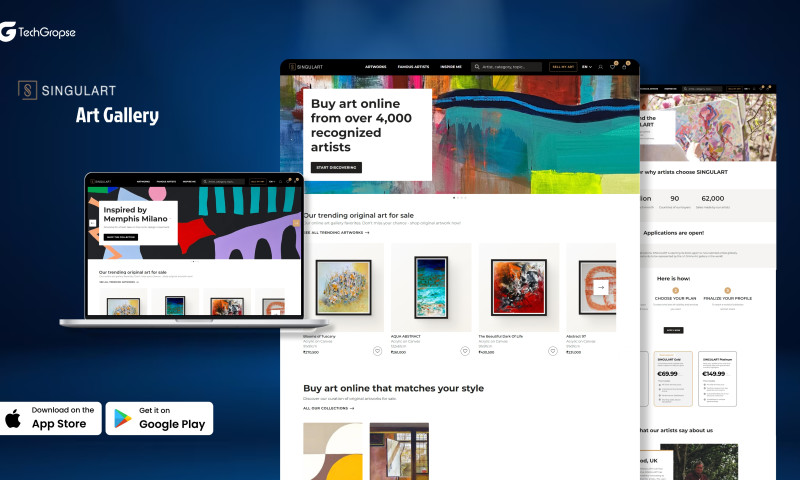Click the '62,000' statistic on right mockup
Image resolution: width=800 pixels, height=480 pixels.
coord(713,198)
